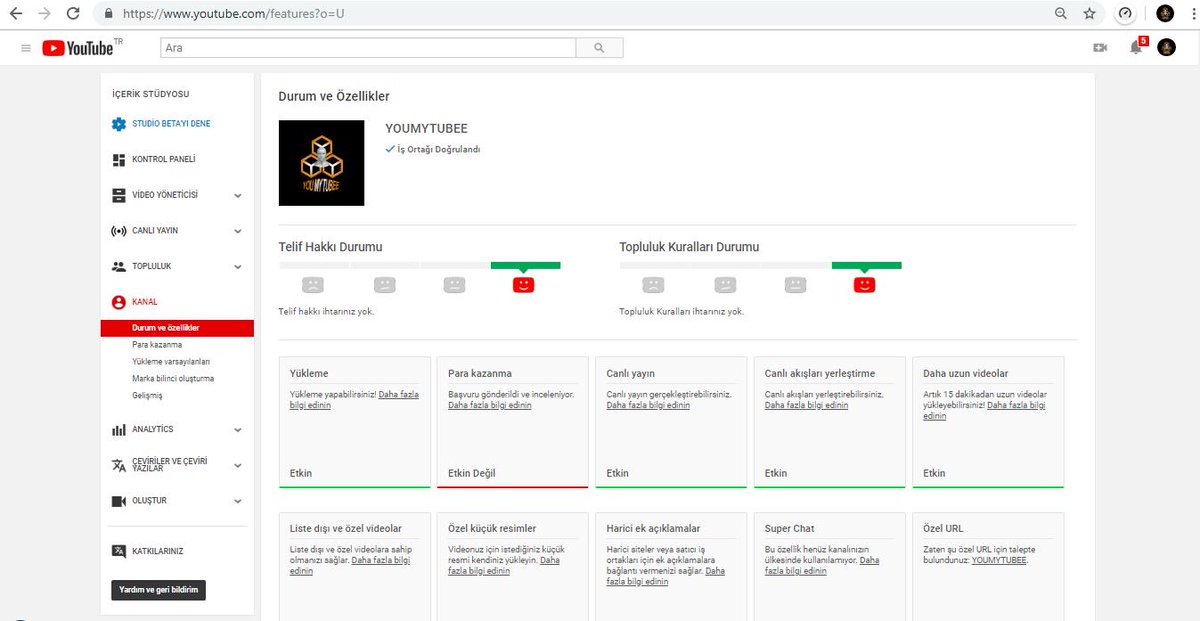Click 'Etkin' status in Yükleme card

(301, 473)
